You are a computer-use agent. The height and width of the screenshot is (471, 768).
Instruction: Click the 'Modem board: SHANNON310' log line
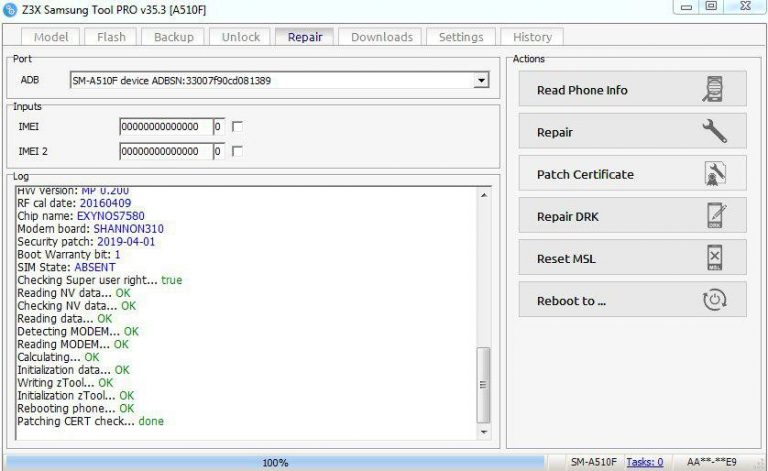tap(91, 229)
